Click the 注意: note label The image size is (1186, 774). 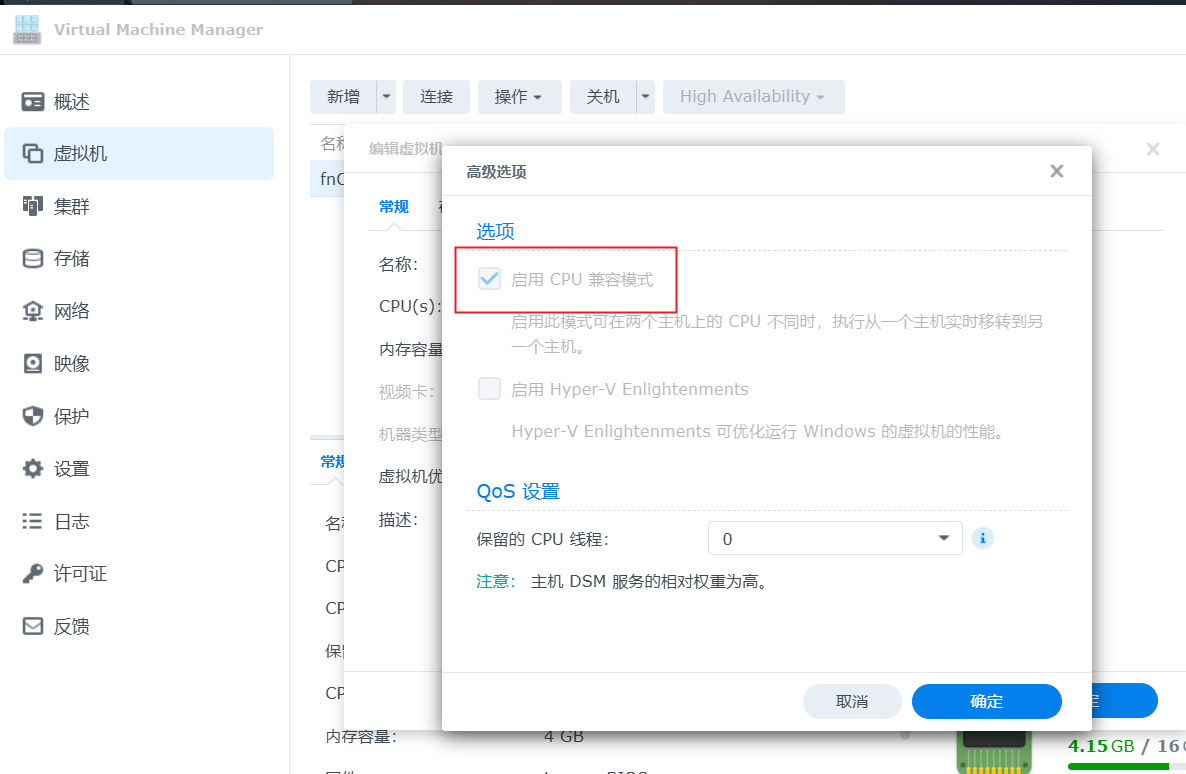pyautogui.click(x=495, y=581)
